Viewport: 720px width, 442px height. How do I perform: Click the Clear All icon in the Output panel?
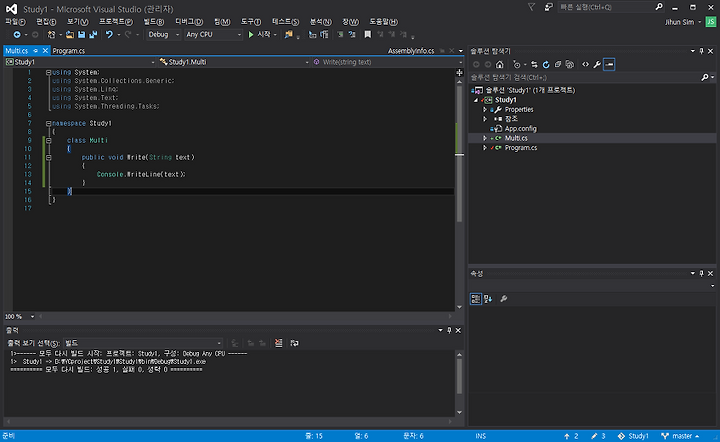click(278, 343)
